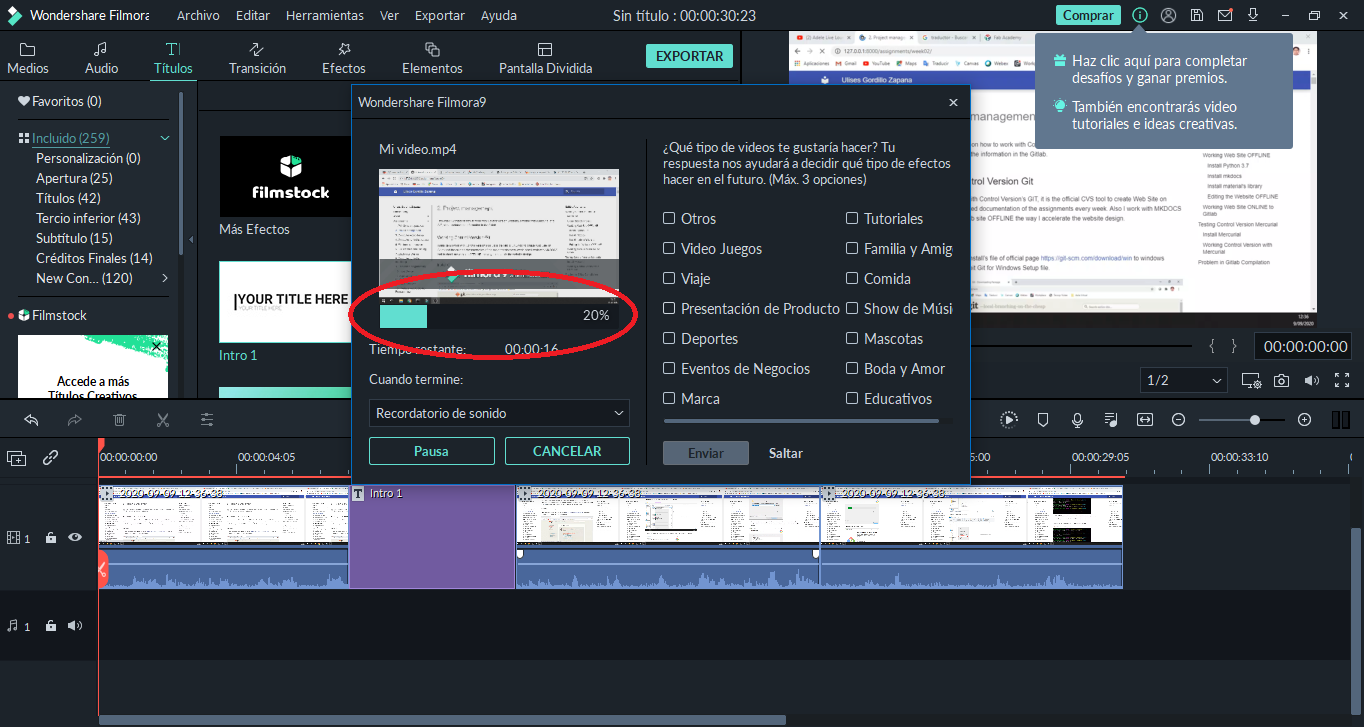
Task: Switch to the Transición tab
Action: 257,58
